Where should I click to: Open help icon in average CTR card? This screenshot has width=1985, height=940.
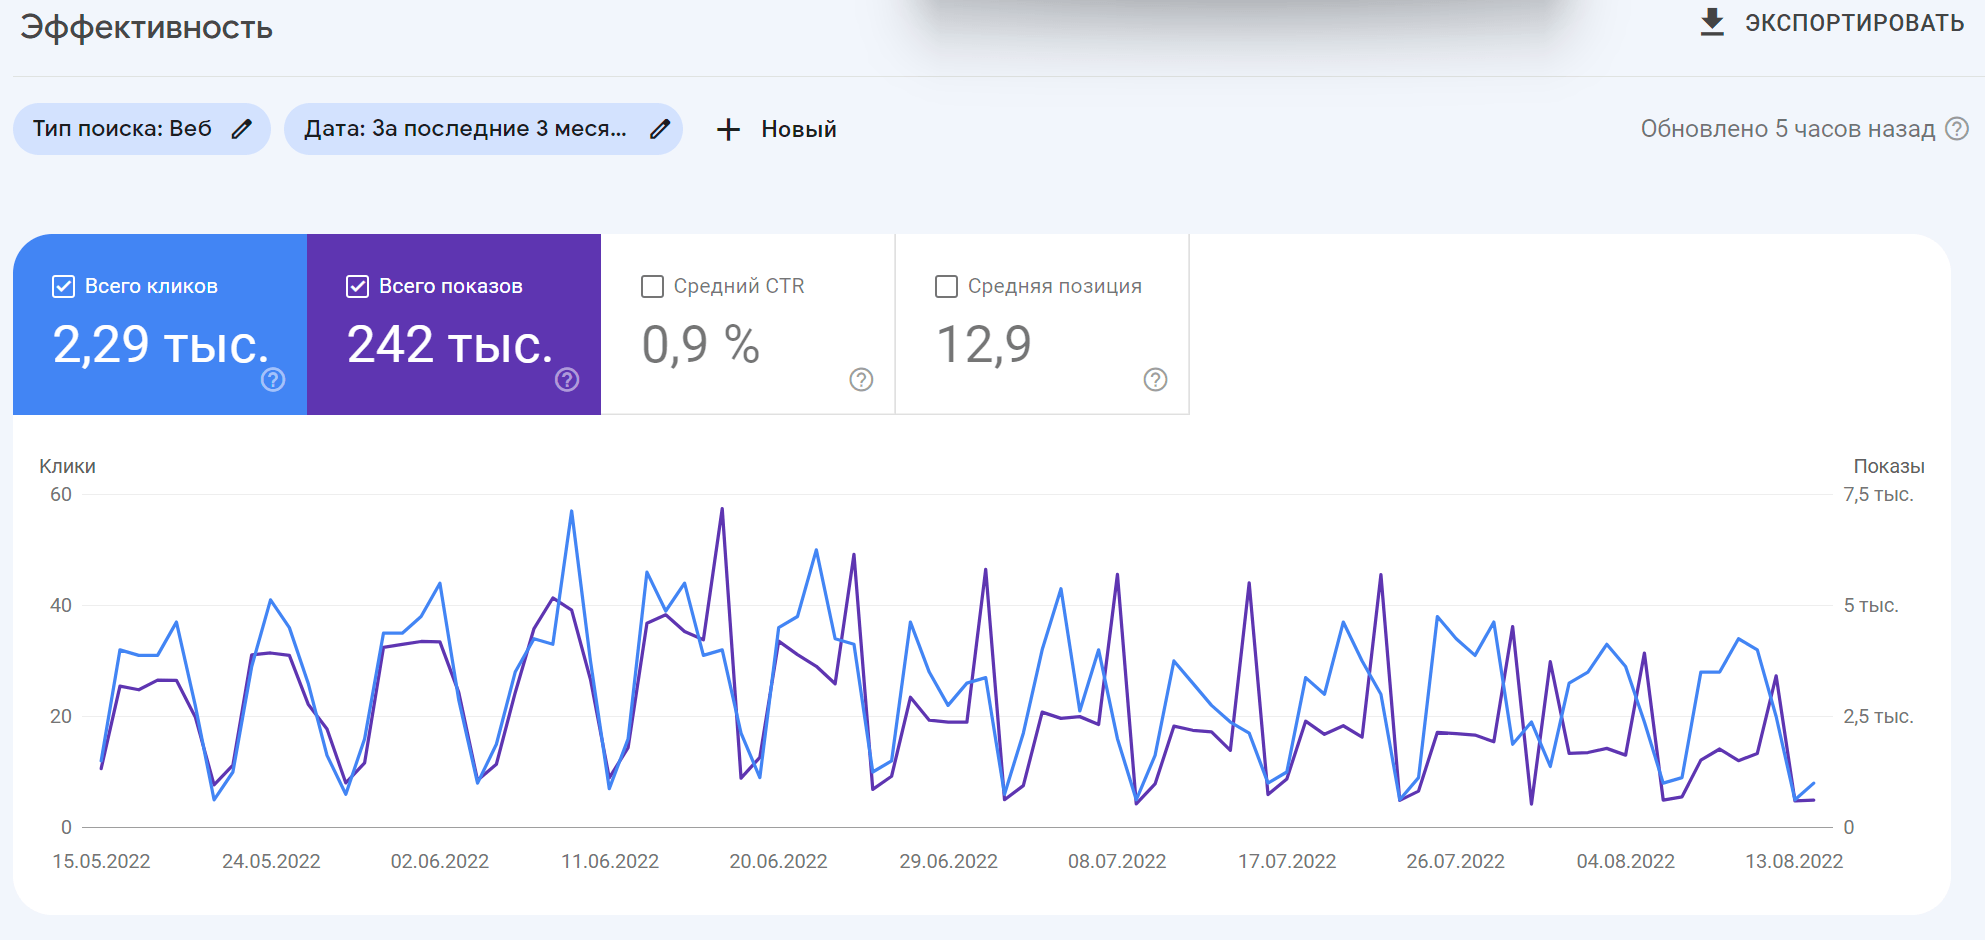pos(861,380)
